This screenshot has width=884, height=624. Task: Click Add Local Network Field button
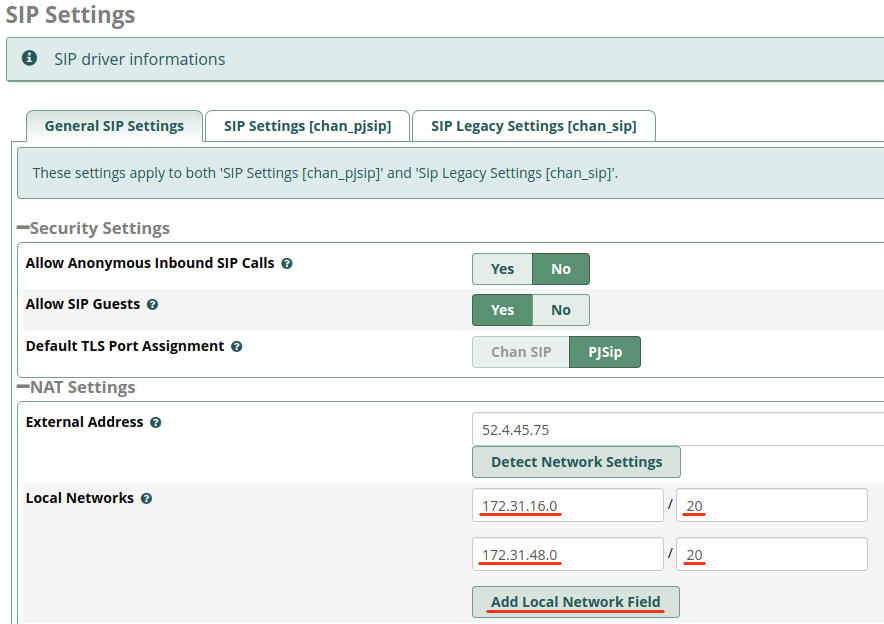575,602
